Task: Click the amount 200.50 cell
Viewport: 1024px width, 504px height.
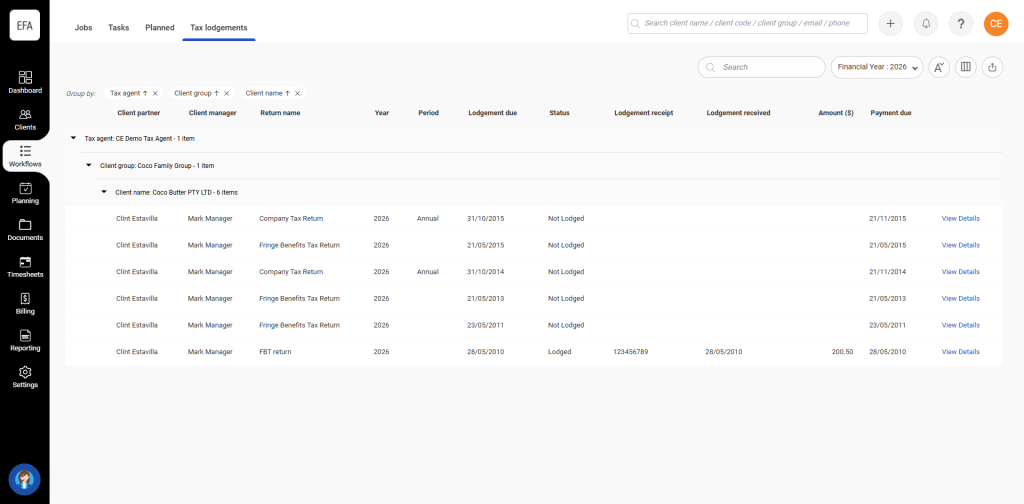Action: (842, 352)
